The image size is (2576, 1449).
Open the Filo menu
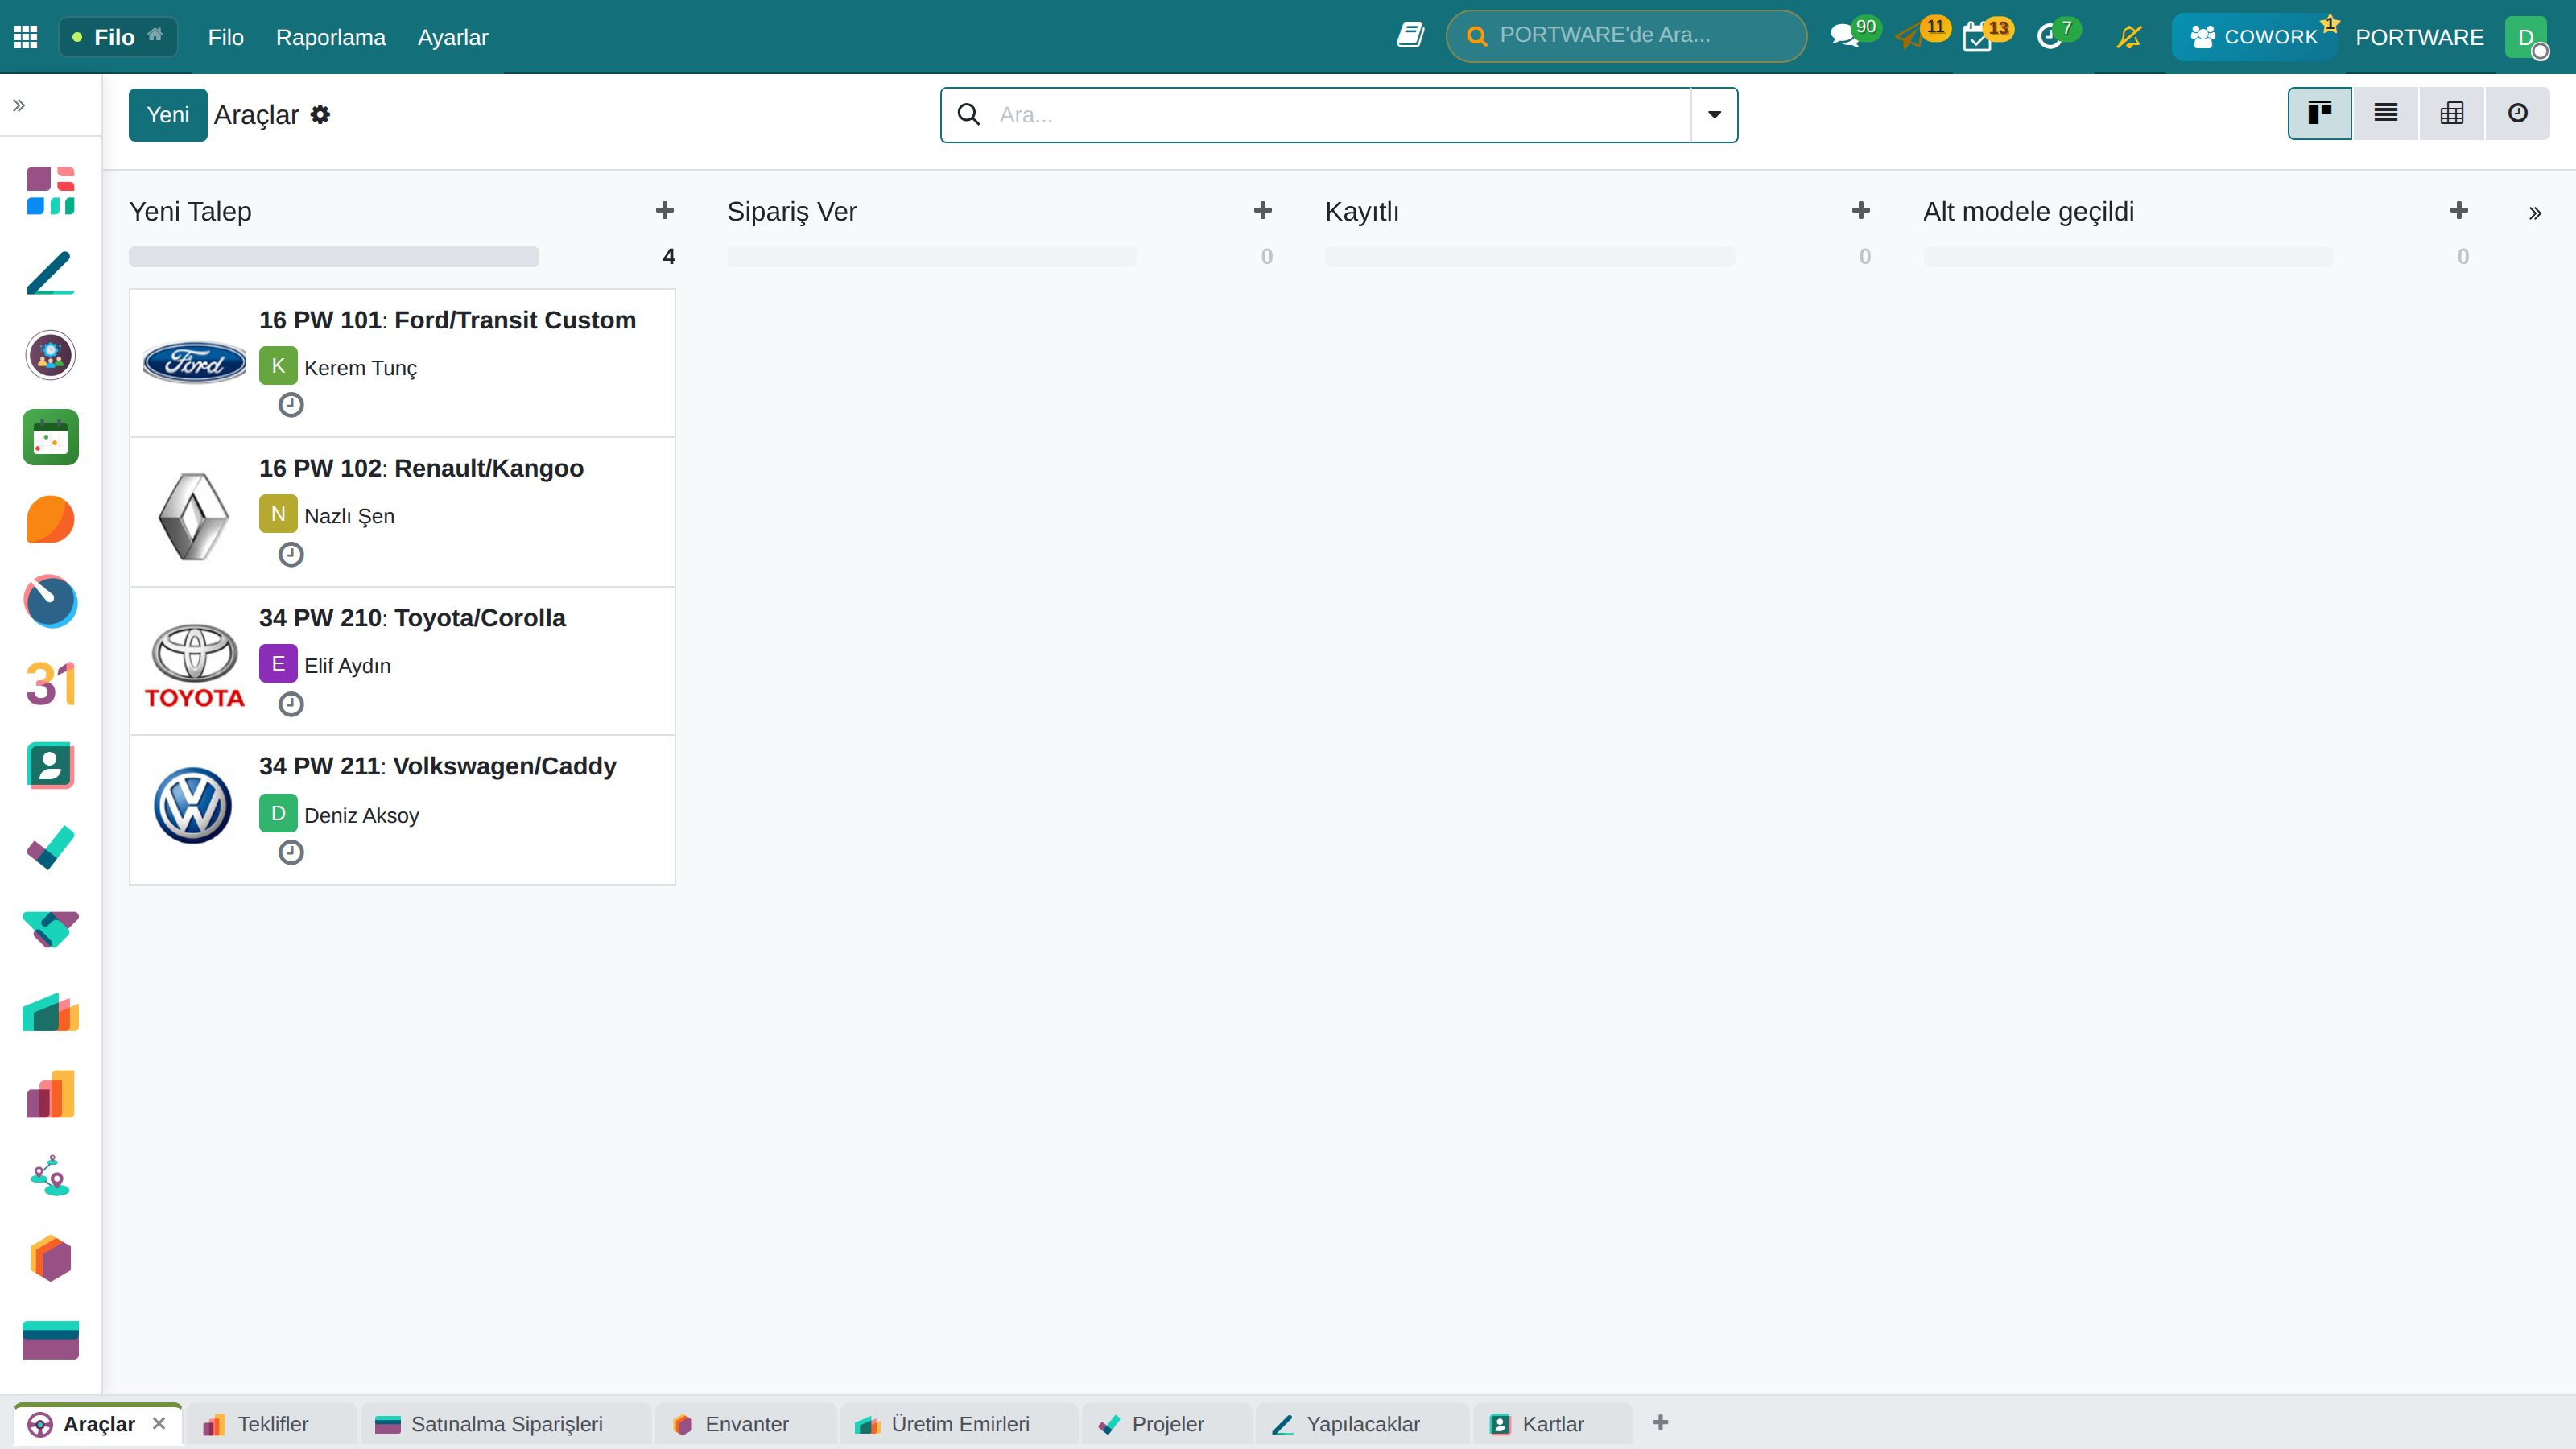coord(226,37)
